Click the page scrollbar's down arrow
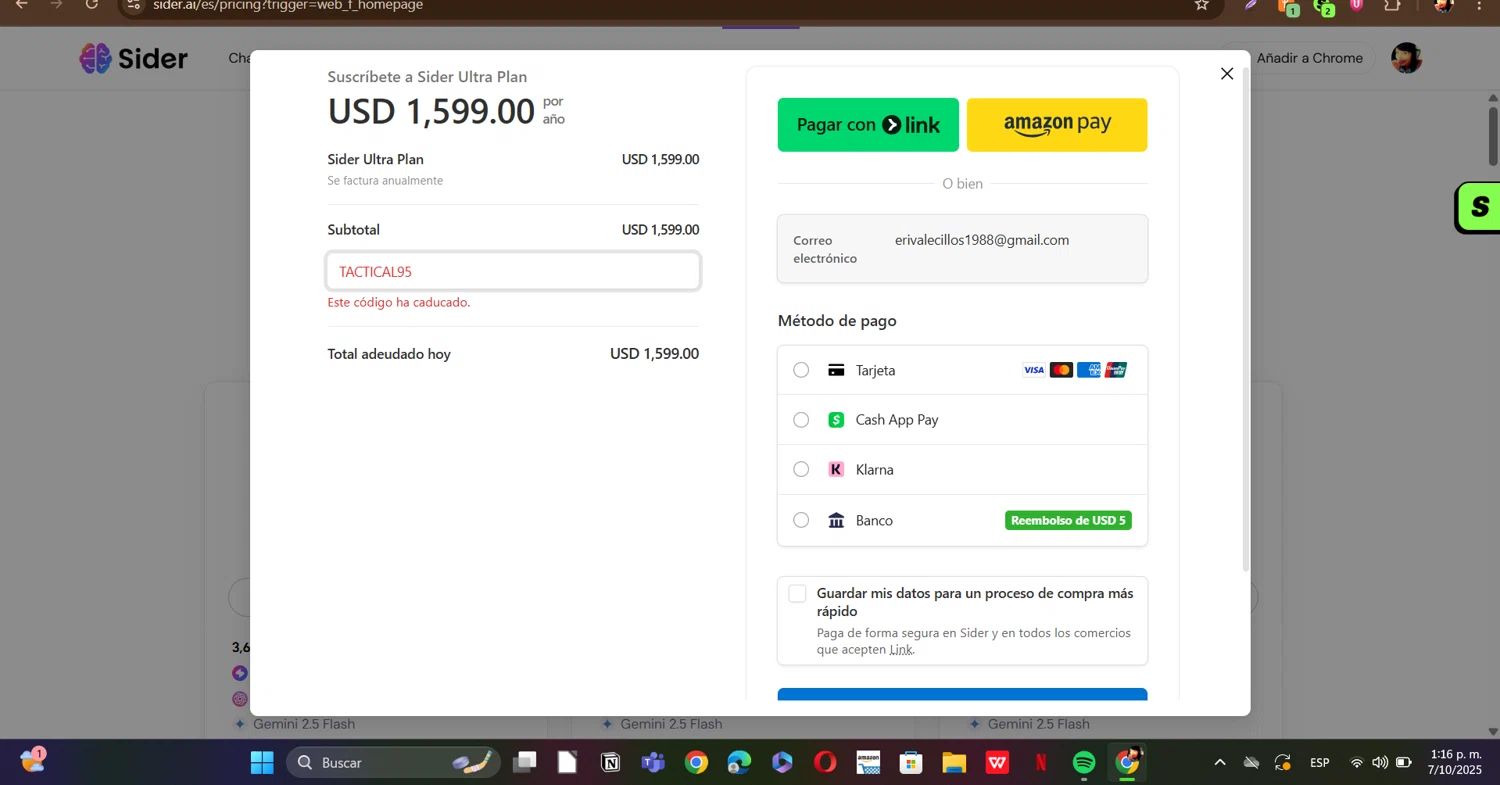Viewport: 1500px width, 785px height. click(x=1493, y=731)
